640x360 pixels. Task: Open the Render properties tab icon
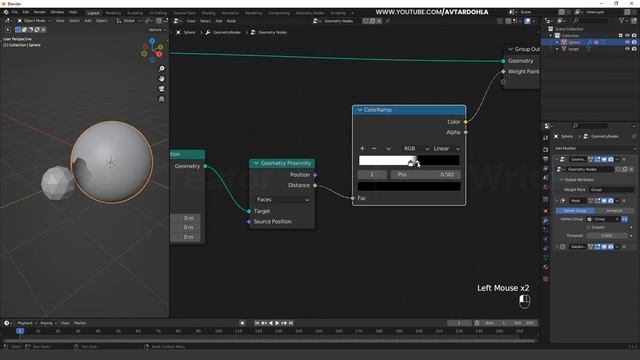pyautogui.click(x=546, y=149)
